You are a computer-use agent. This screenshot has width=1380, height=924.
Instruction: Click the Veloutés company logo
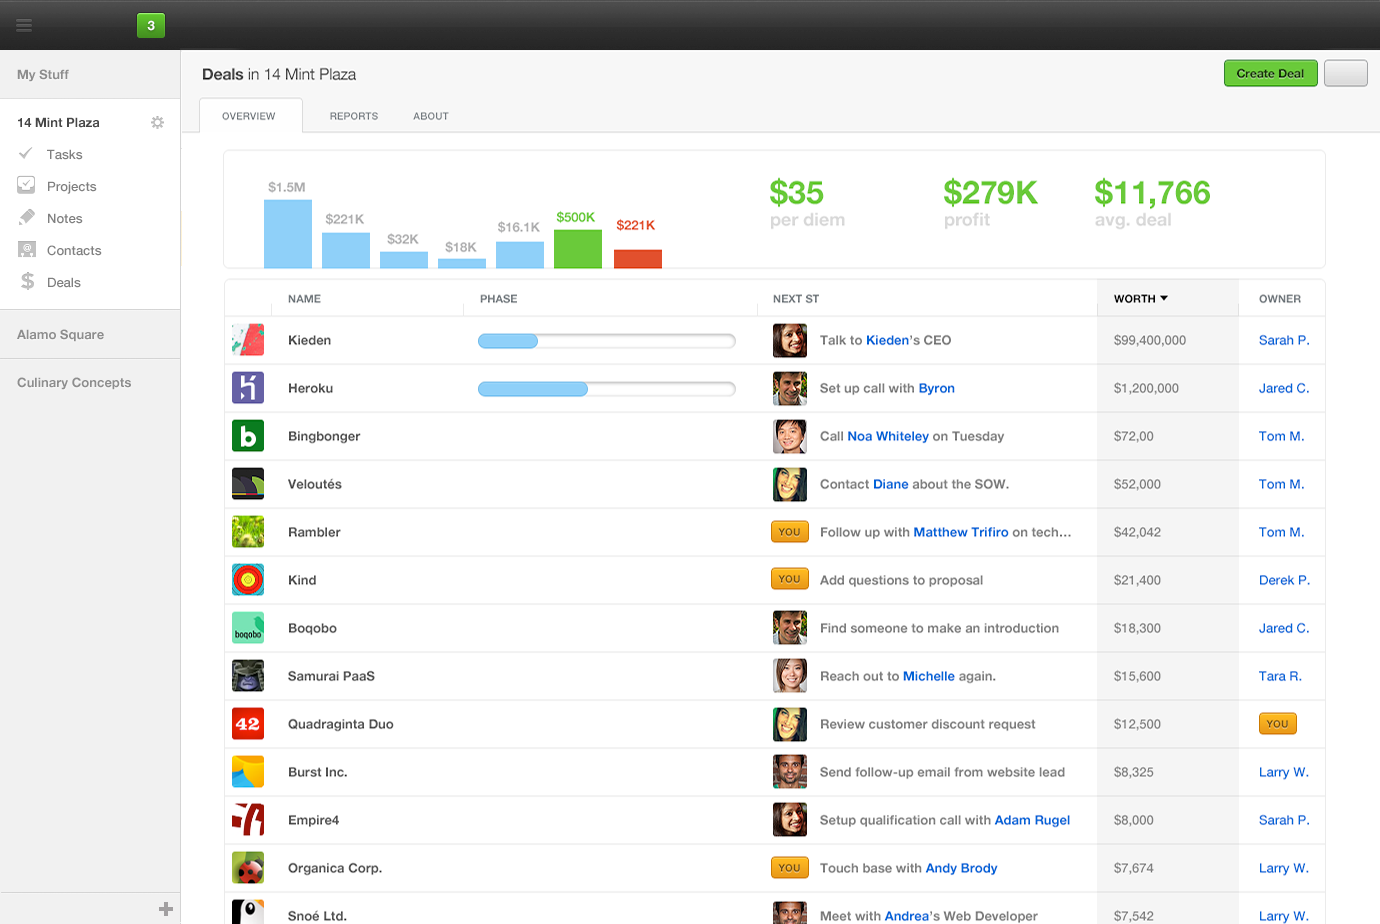pos(248,484)
